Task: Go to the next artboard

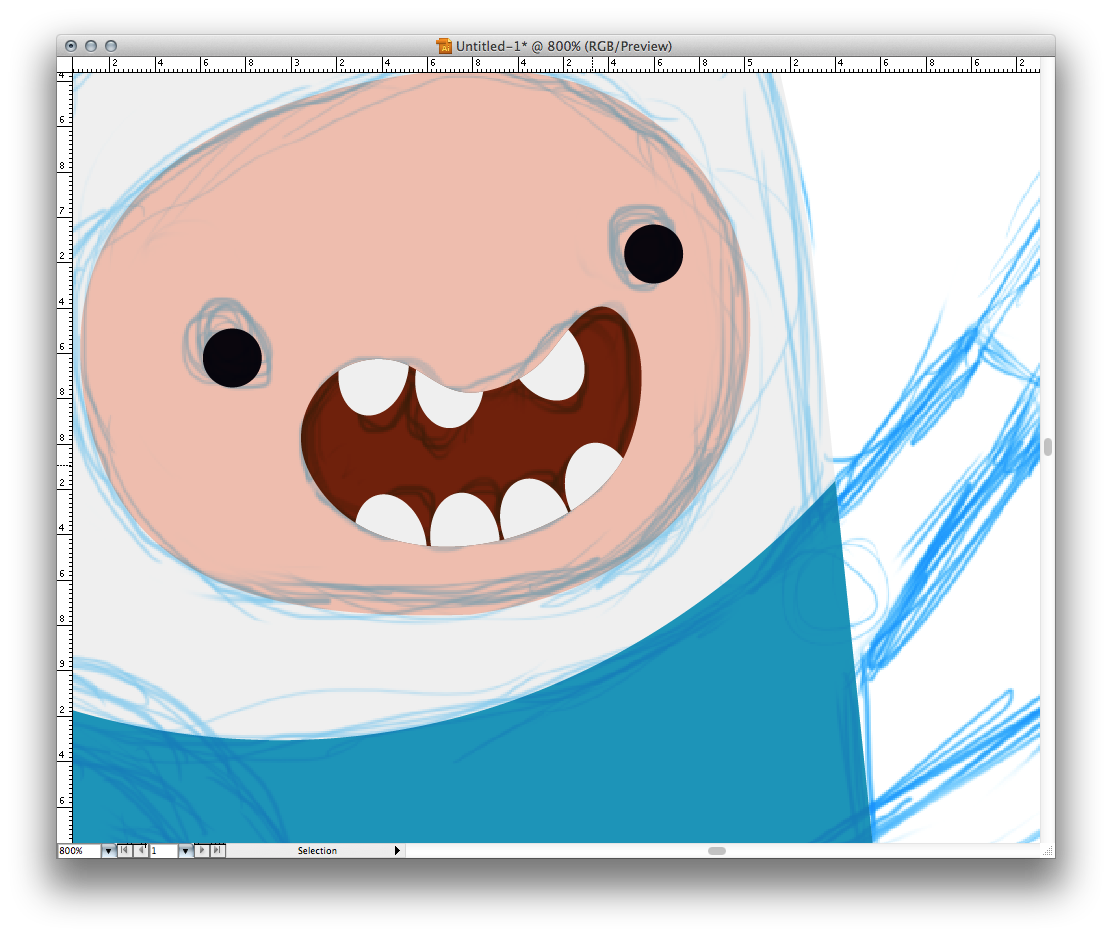Action: click(x=202, y=851)
